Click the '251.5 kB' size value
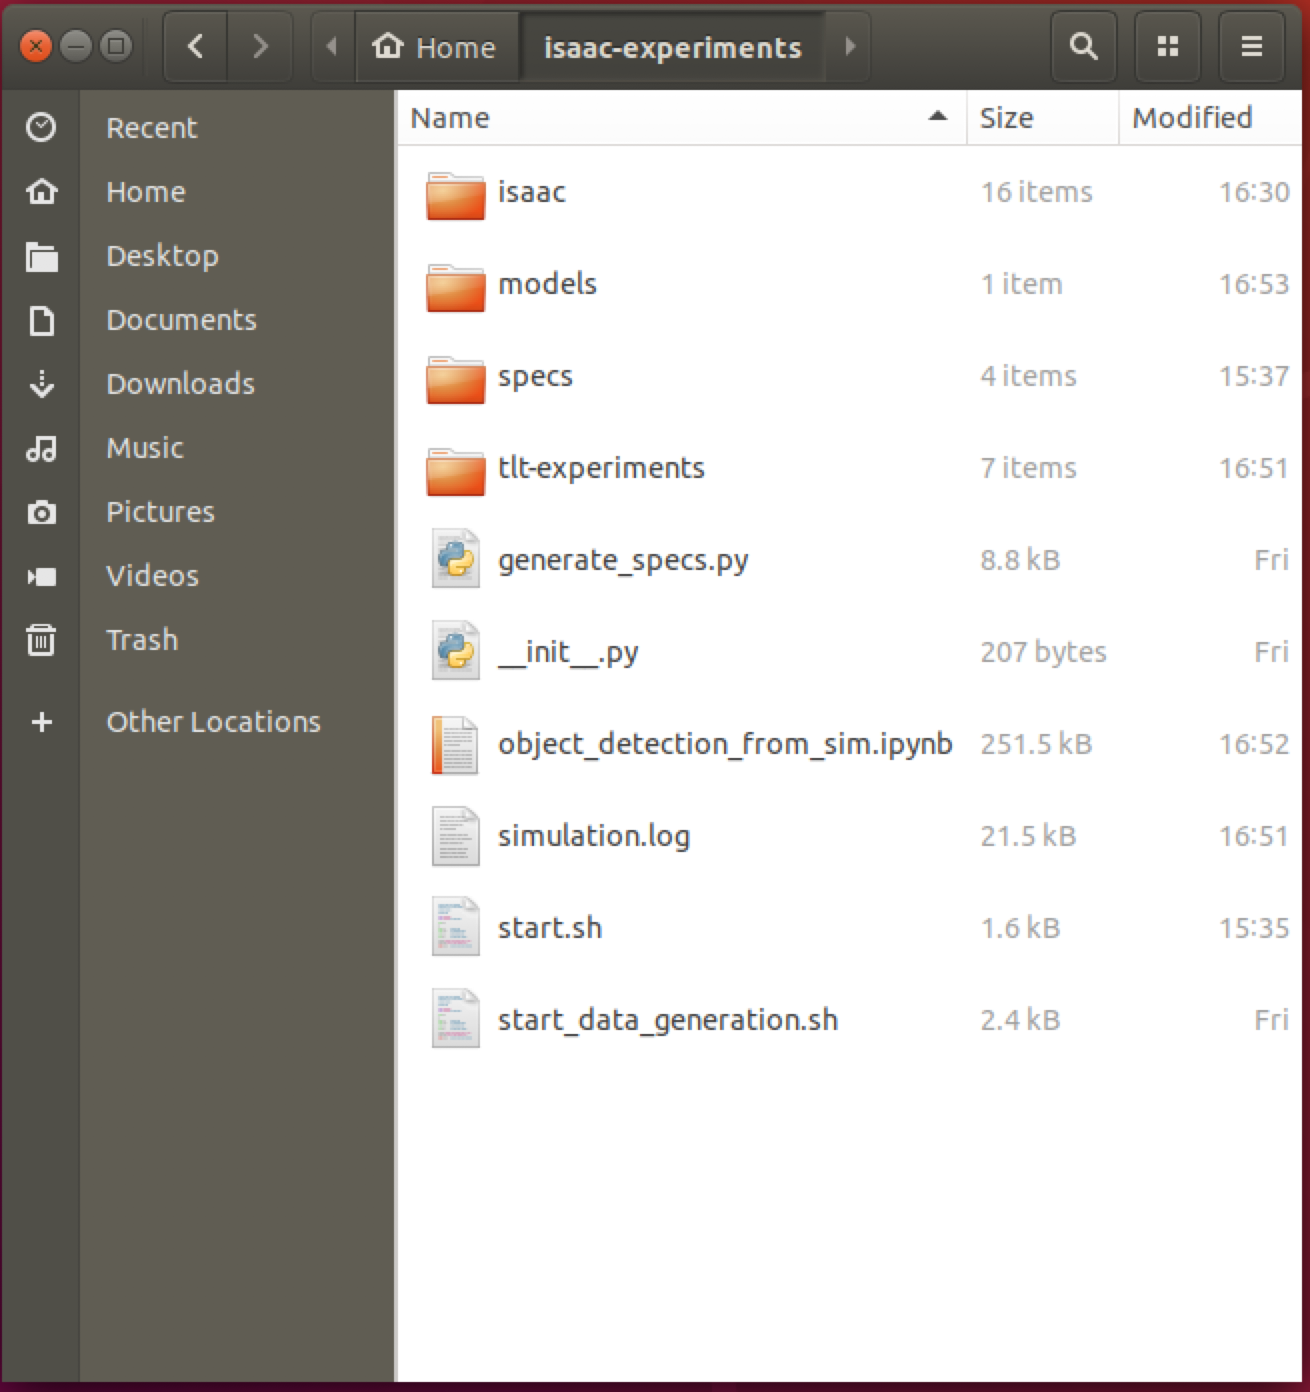The width and height of the screenshot is (1310, 1392). pyautogui.click(x=1036, y=744)
